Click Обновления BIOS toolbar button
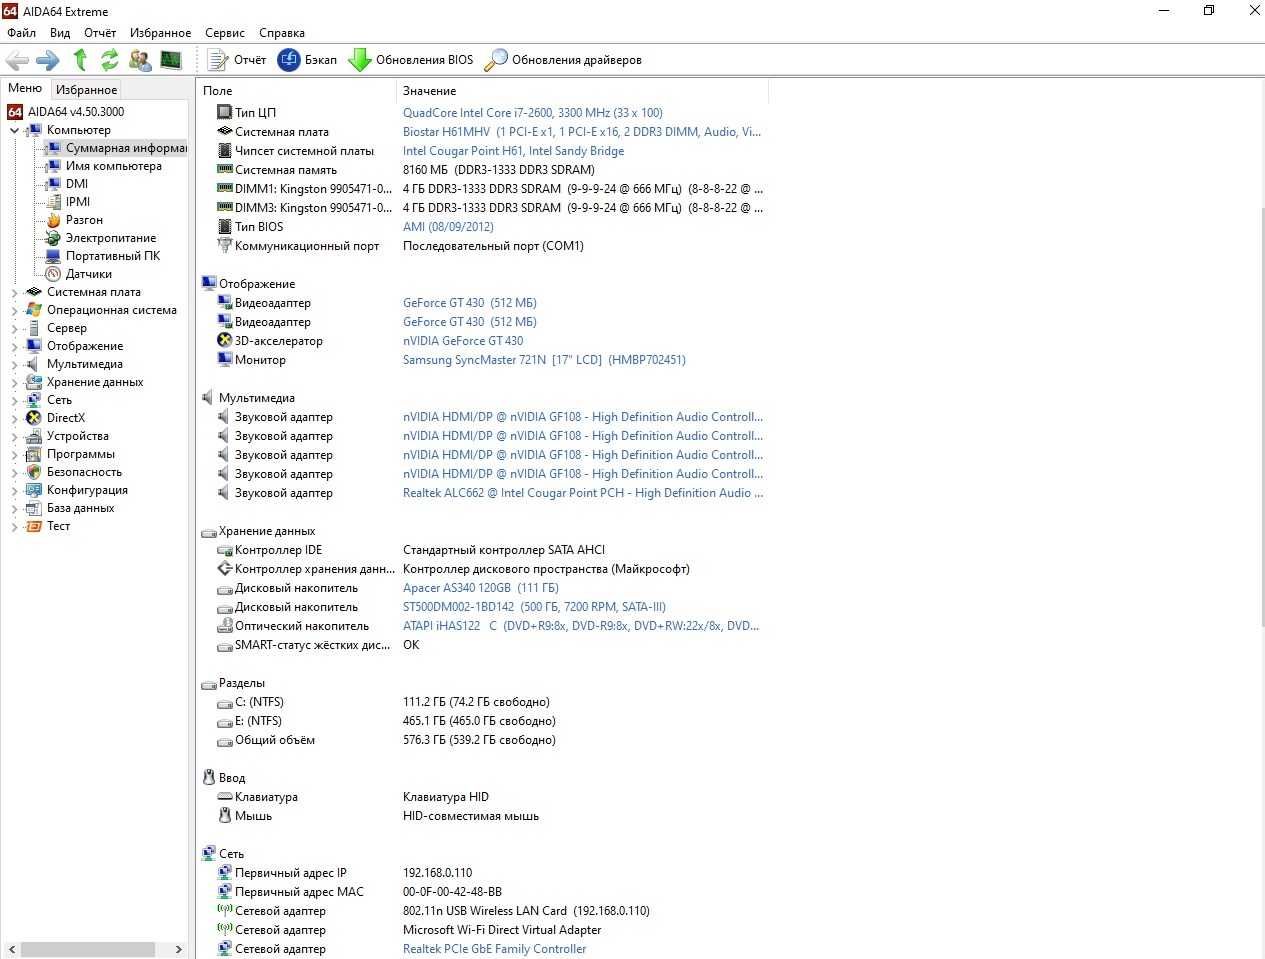The width and height of the screenshot is (1265, 959). point(411,60)
